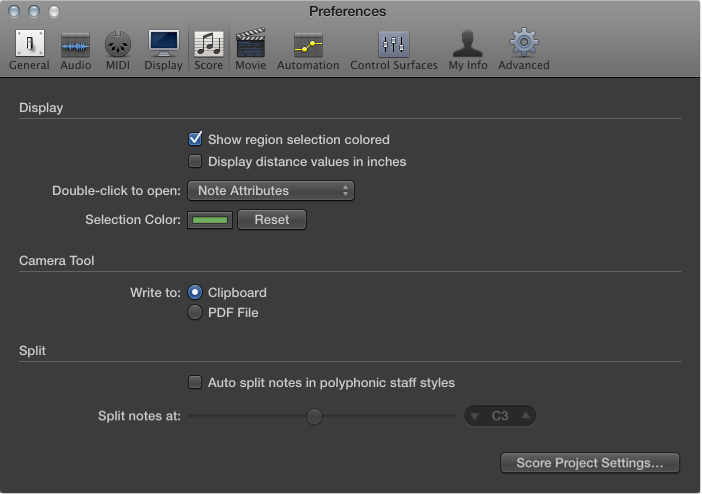Click the Split section heading
This screenshot has height=494, width=702.
tap(32, 350)
